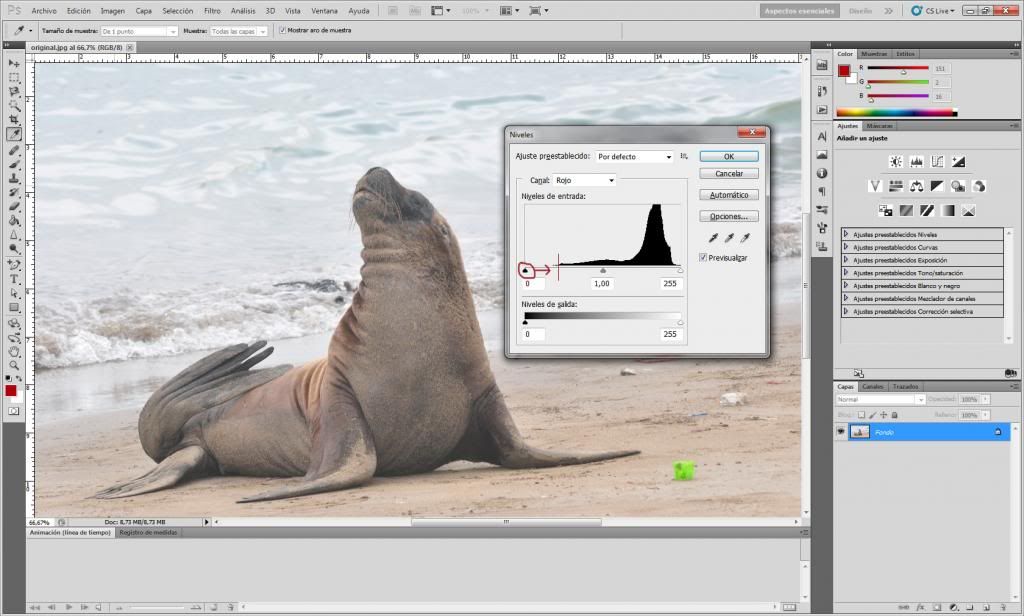1024x616 pixels.
Task: Add an Invert adjustment
Action: tap(886, 210)
